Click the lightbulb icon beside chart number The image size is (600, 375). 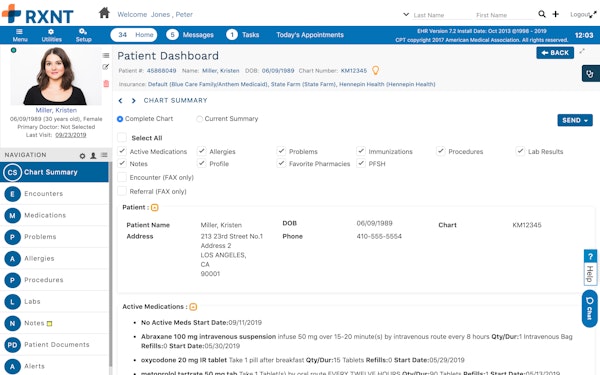(x=376, y=70)
